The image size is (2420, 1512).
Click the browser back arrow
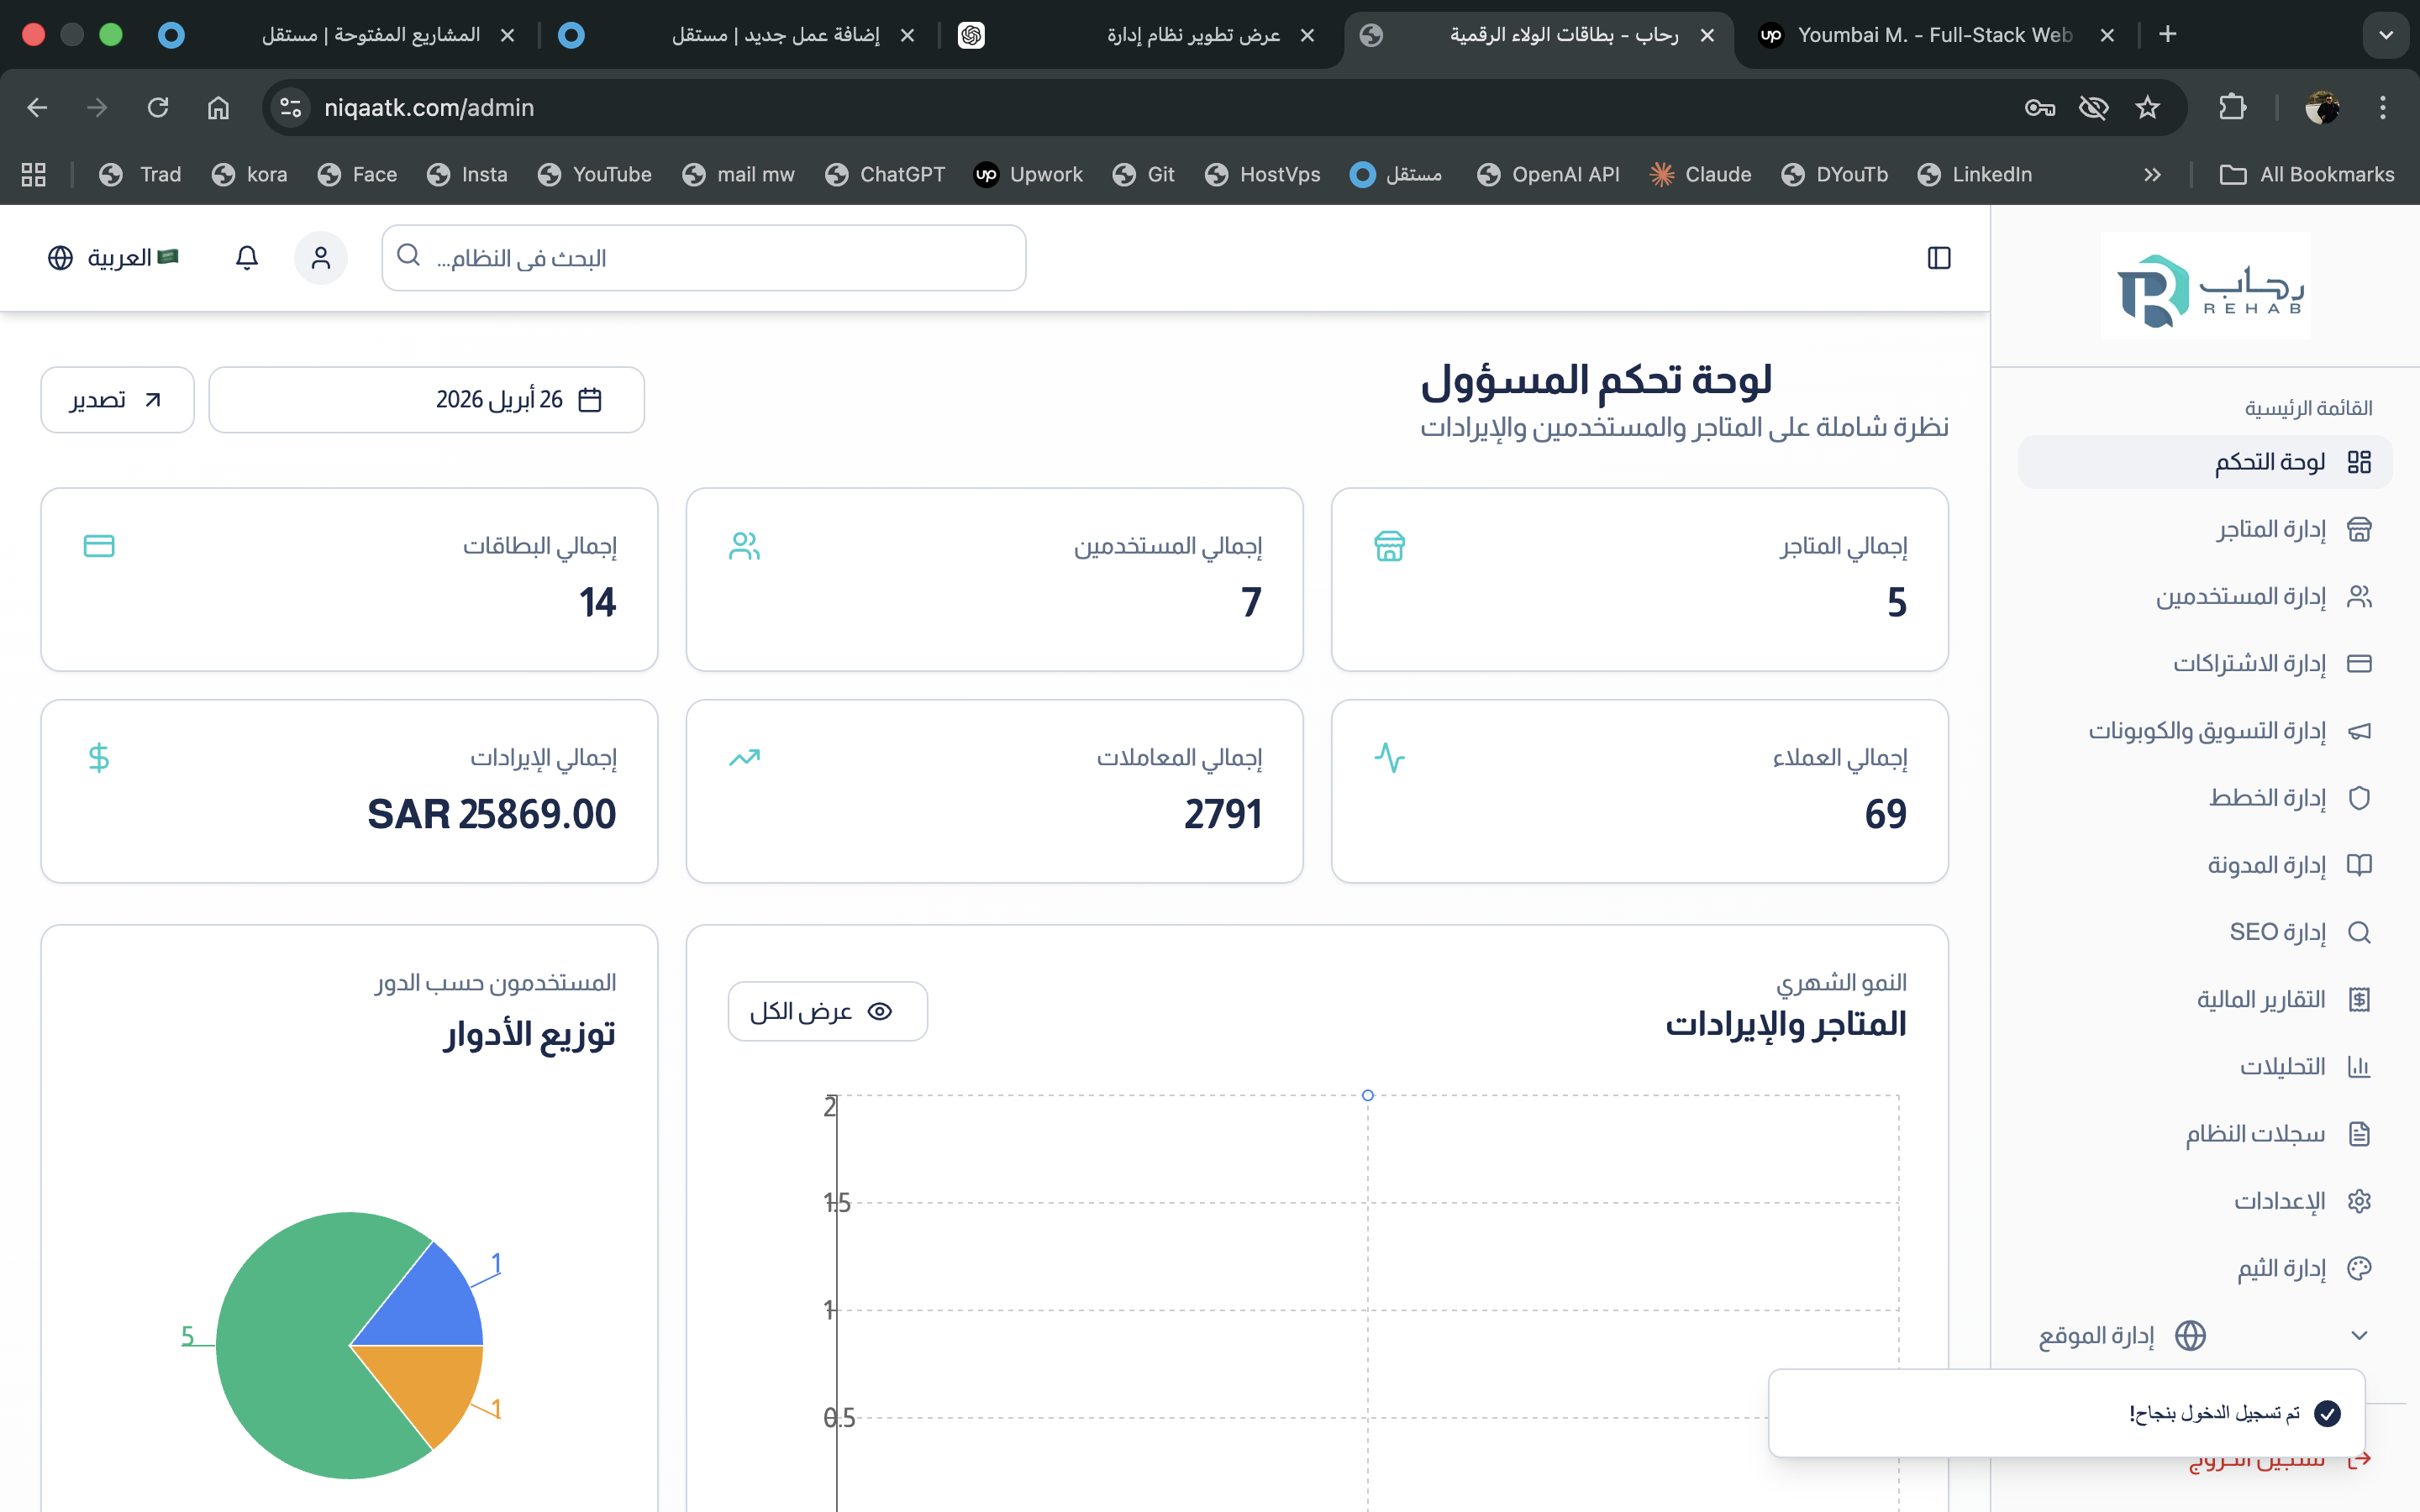tap(37, 107)
